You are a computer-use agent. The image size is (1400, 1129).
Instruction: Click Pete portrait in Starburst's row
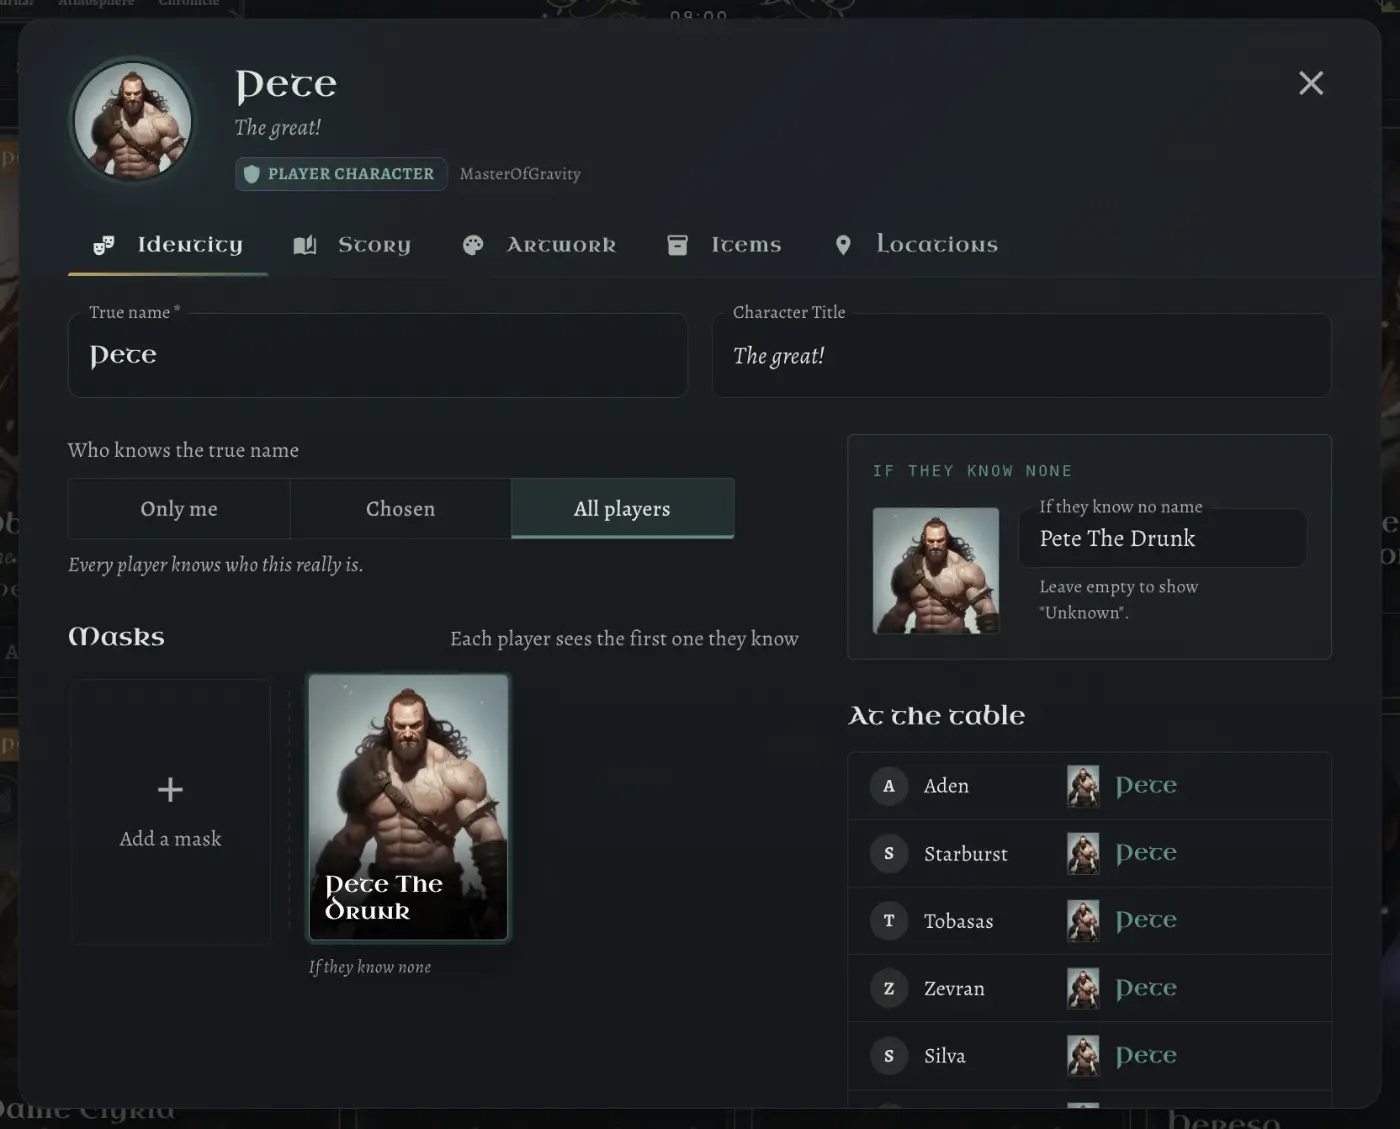1083,854
